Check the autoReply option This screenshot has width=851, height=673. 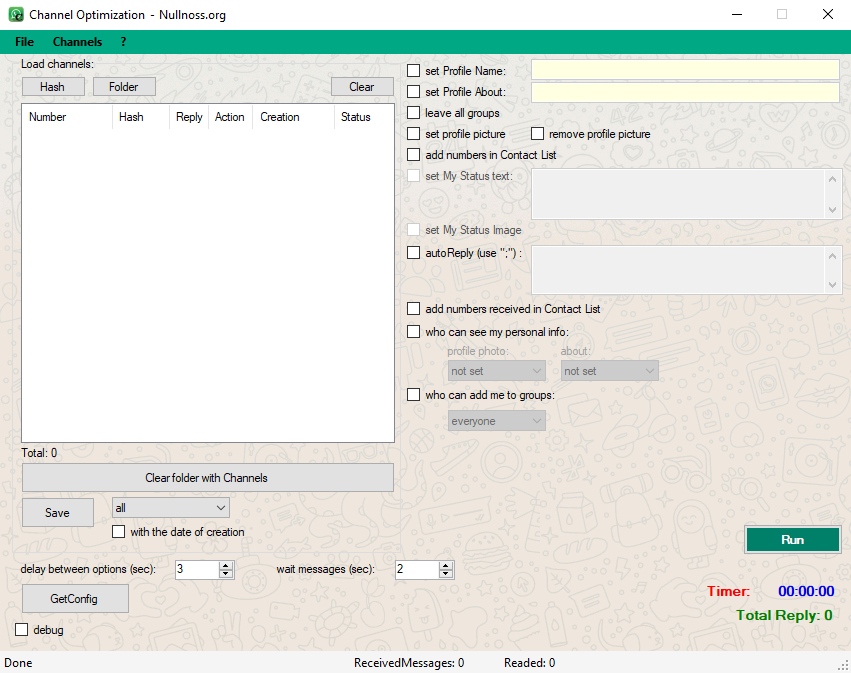[x=414, y=253]
